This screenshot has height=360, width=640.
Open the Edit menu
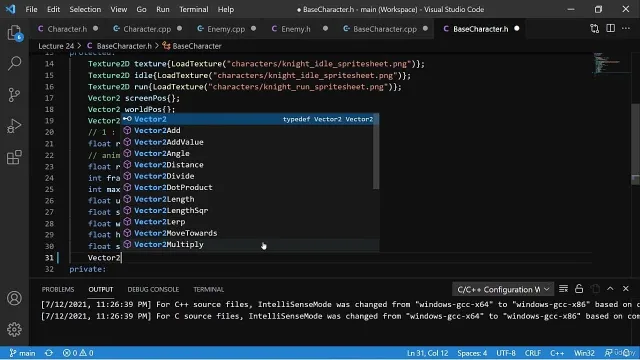coord(53,9)
